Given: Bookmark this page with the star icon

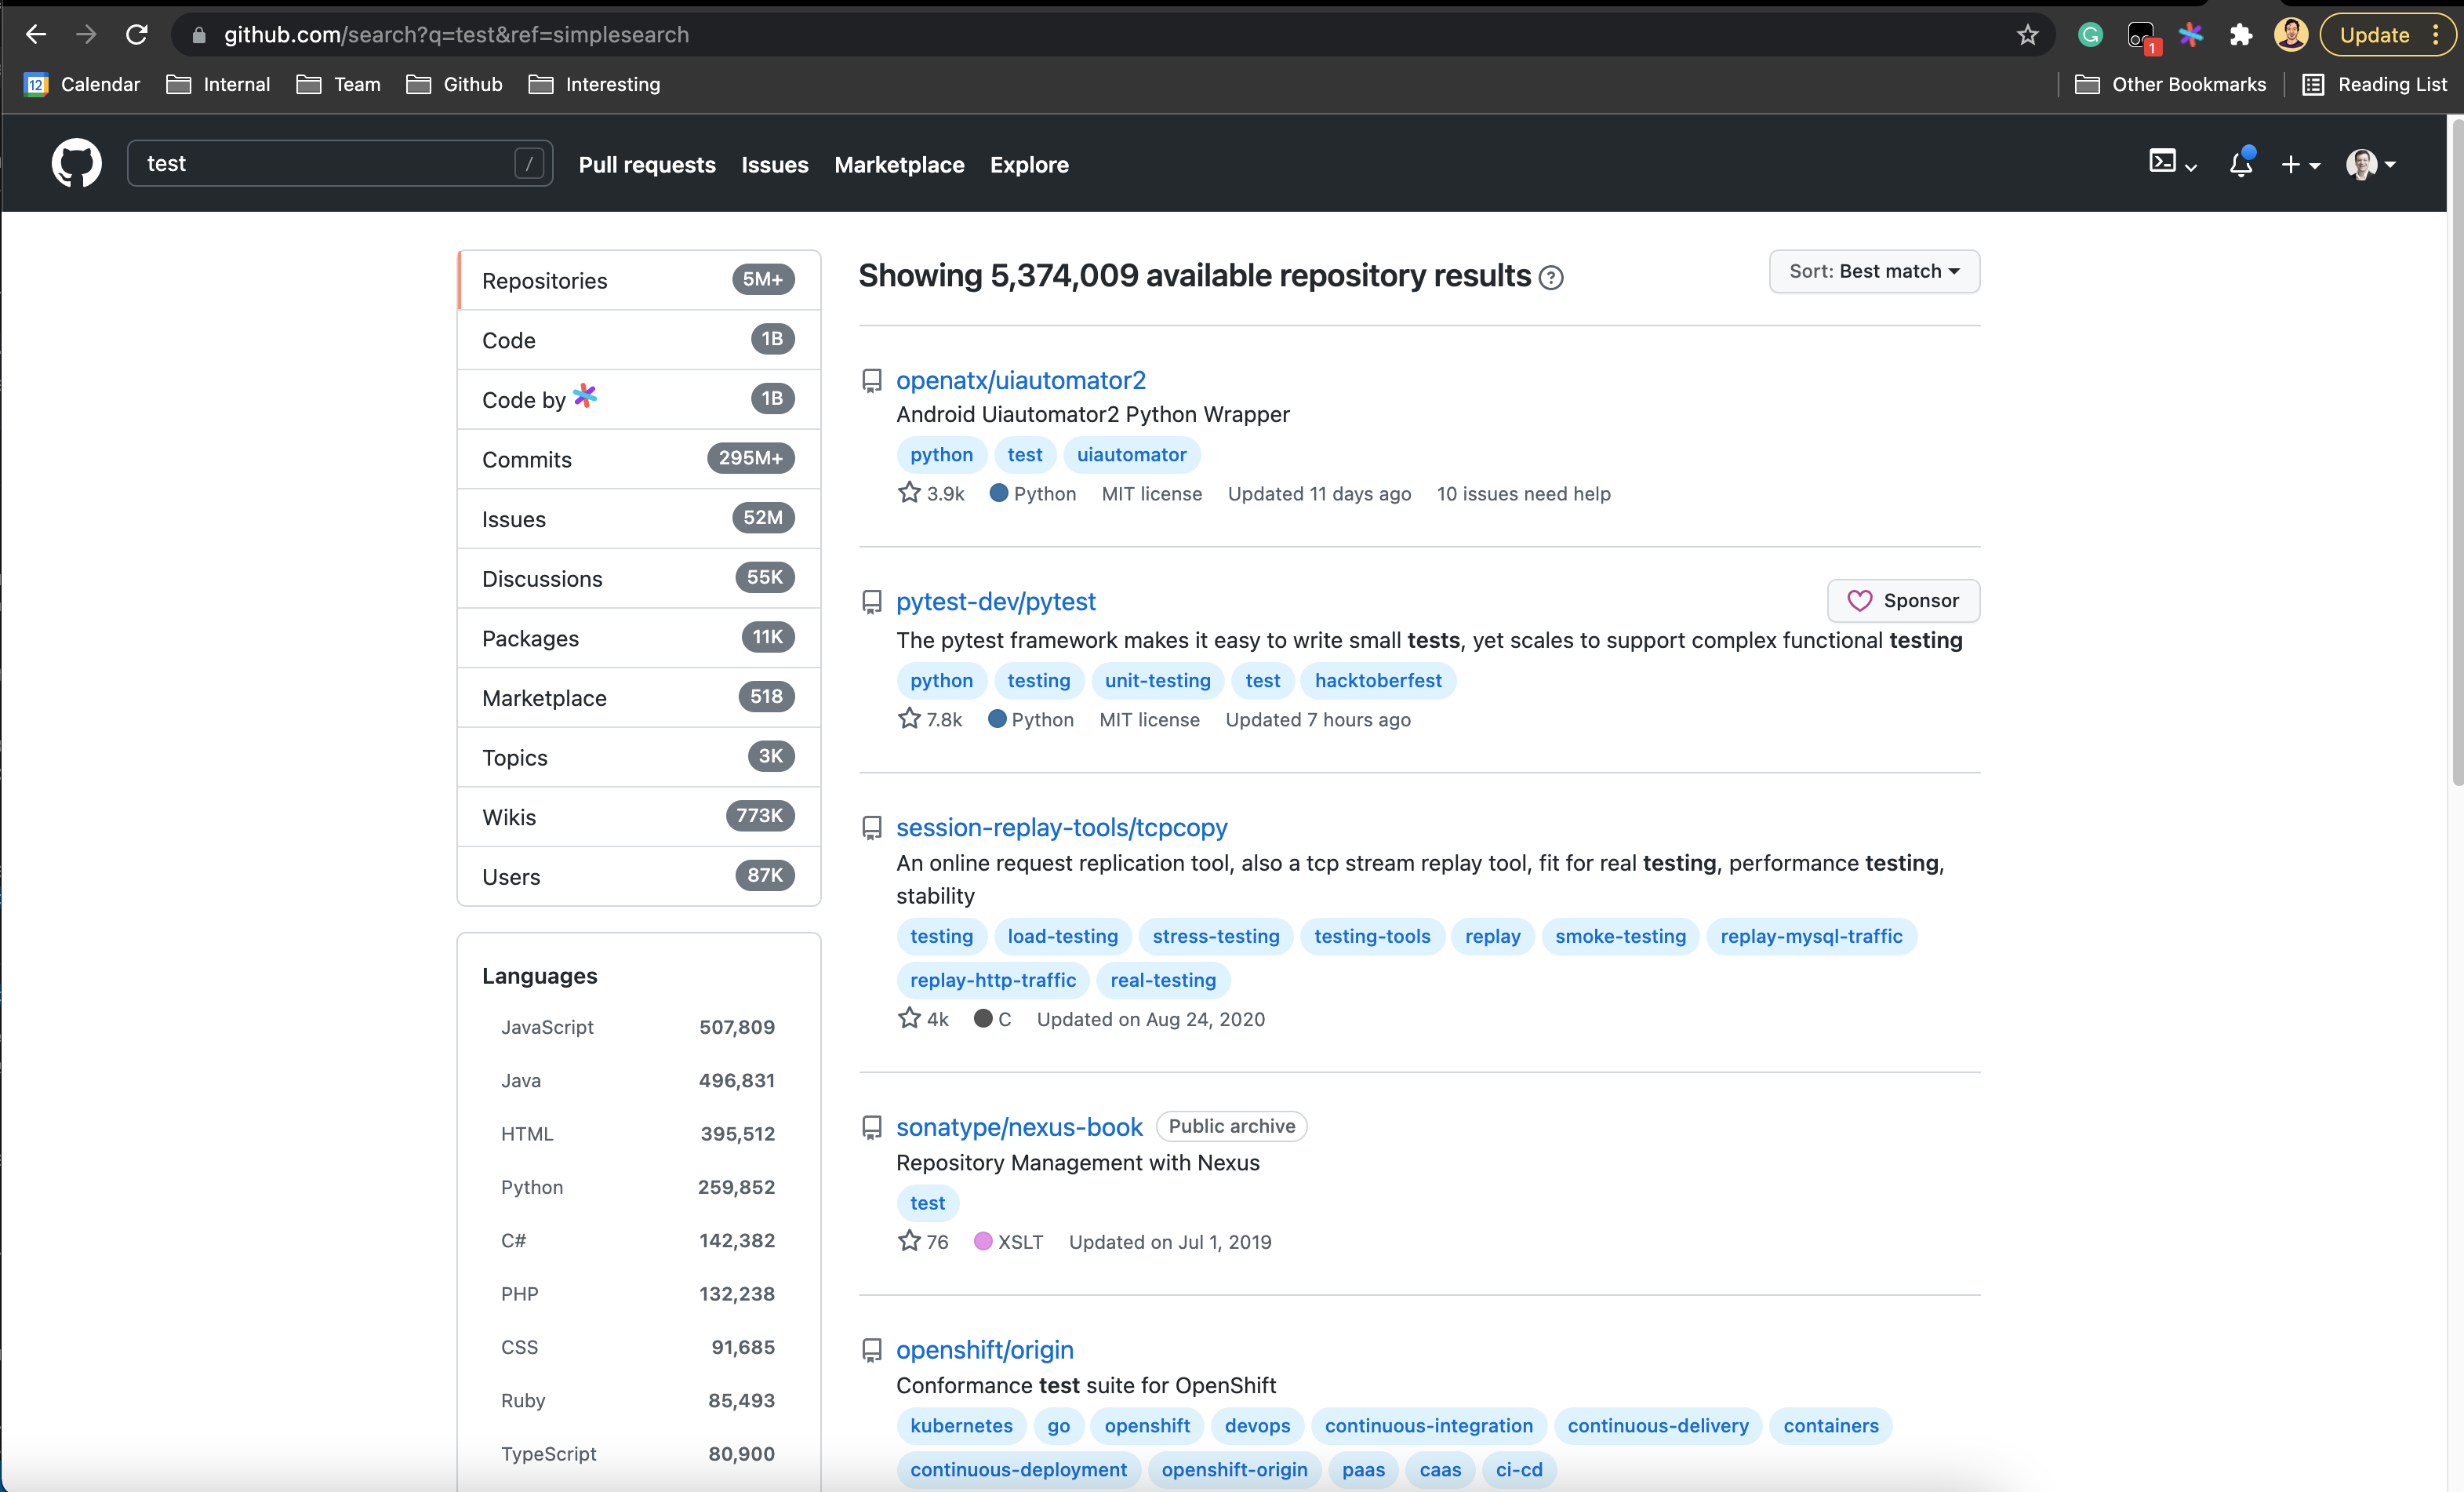Looking at the screenshot, I should (2027, 35).
